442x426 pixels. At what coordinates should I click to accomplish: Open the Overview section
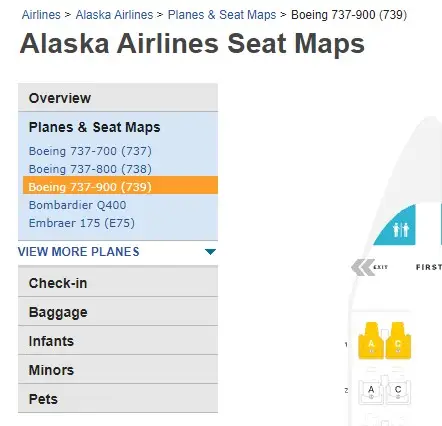(118, 98)
